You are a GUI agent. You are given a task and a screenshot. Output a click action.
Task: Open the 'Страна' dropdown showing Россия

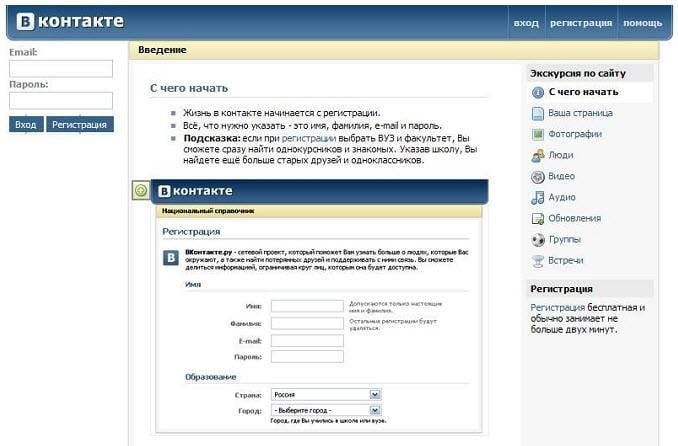(326, 395)
